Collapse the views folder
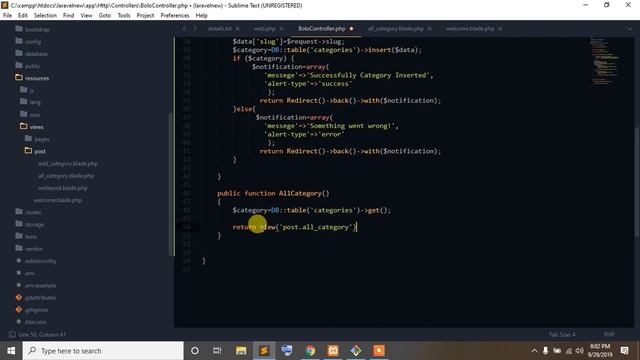 [x=31, y=127]
